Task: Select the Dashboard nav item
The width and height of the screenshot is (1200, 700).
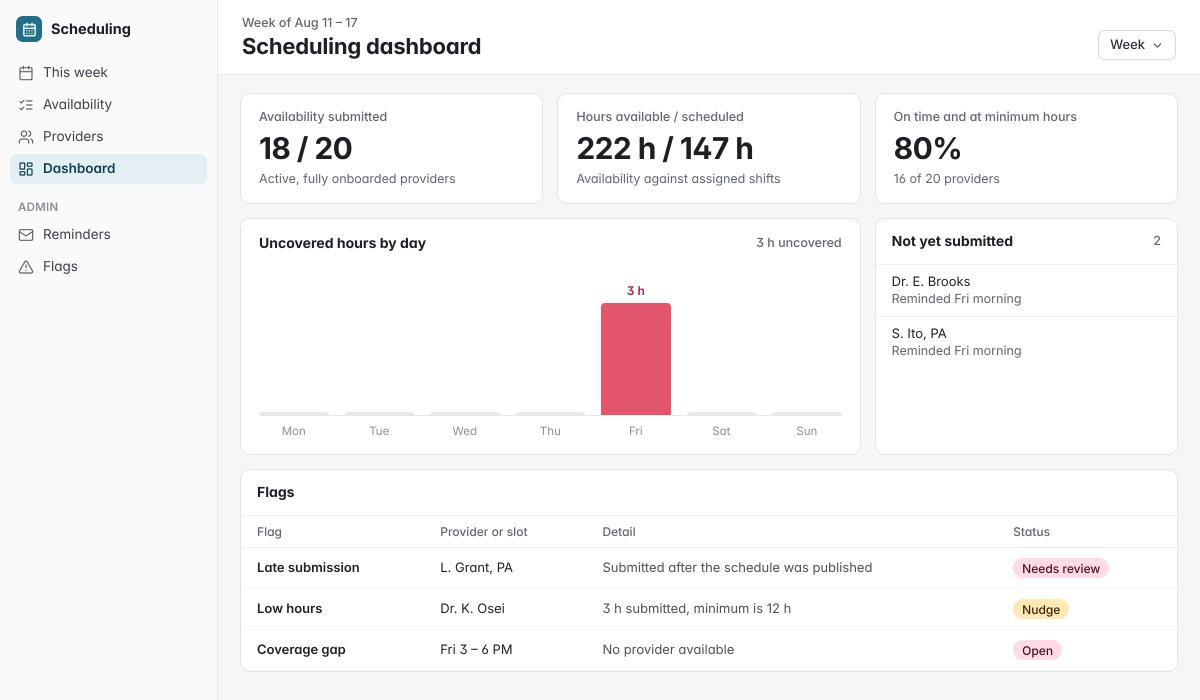Action: pyautogui.click(x=108, y=169)
